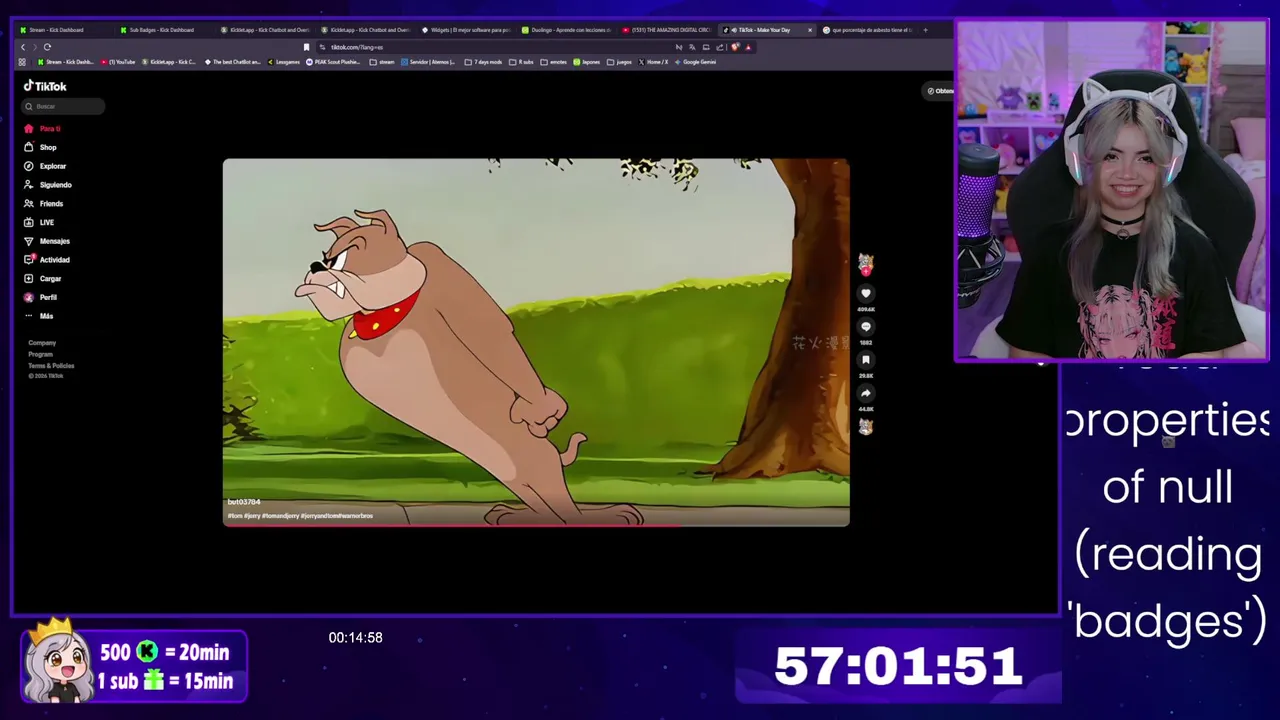Open Mensajes inbox

(47, 241)
